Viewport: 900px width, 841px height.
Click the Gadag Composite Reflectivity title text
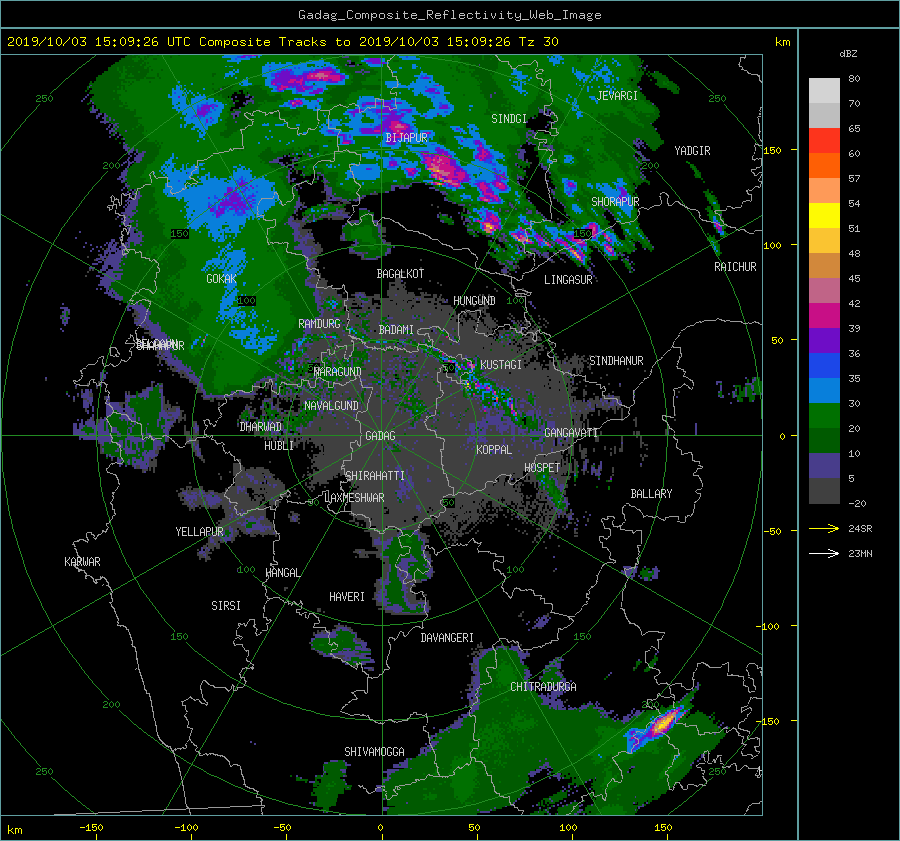449,15
